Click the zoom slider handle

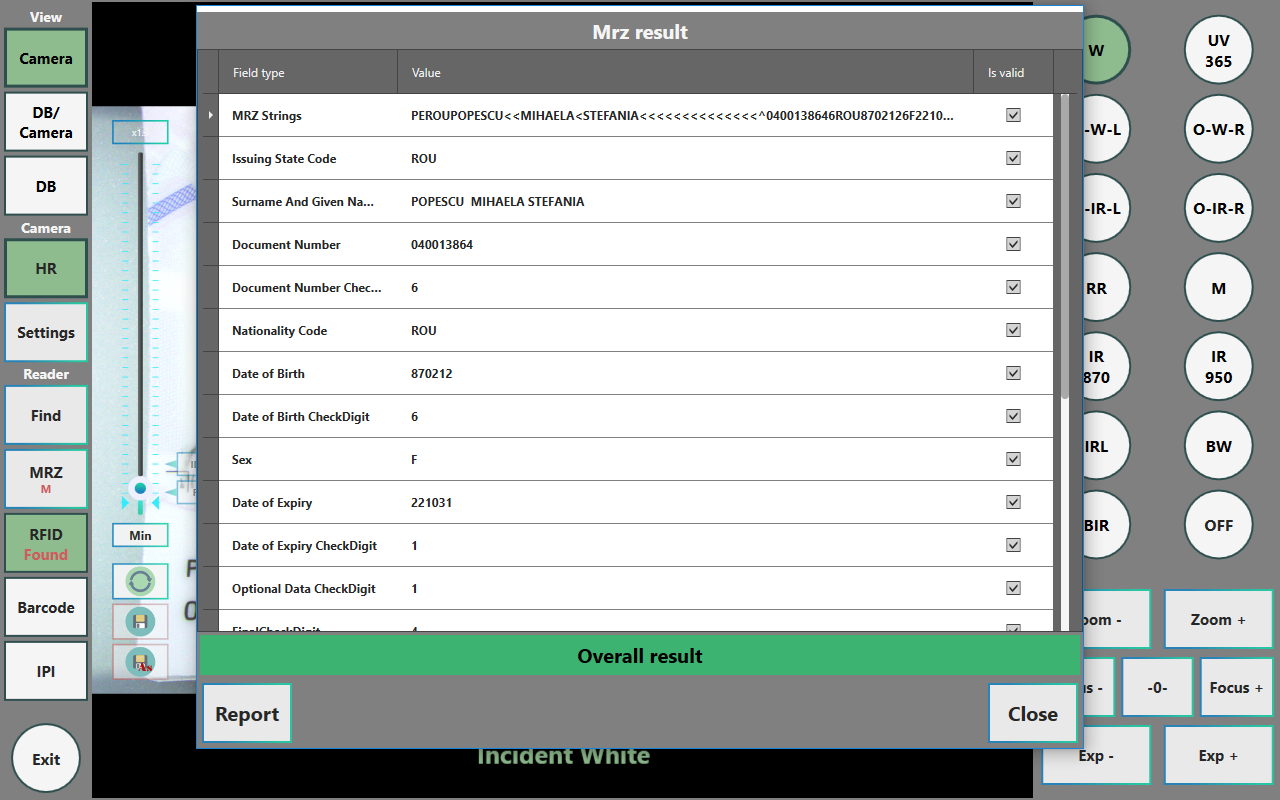pyautogui.click(x=140, y=489)
